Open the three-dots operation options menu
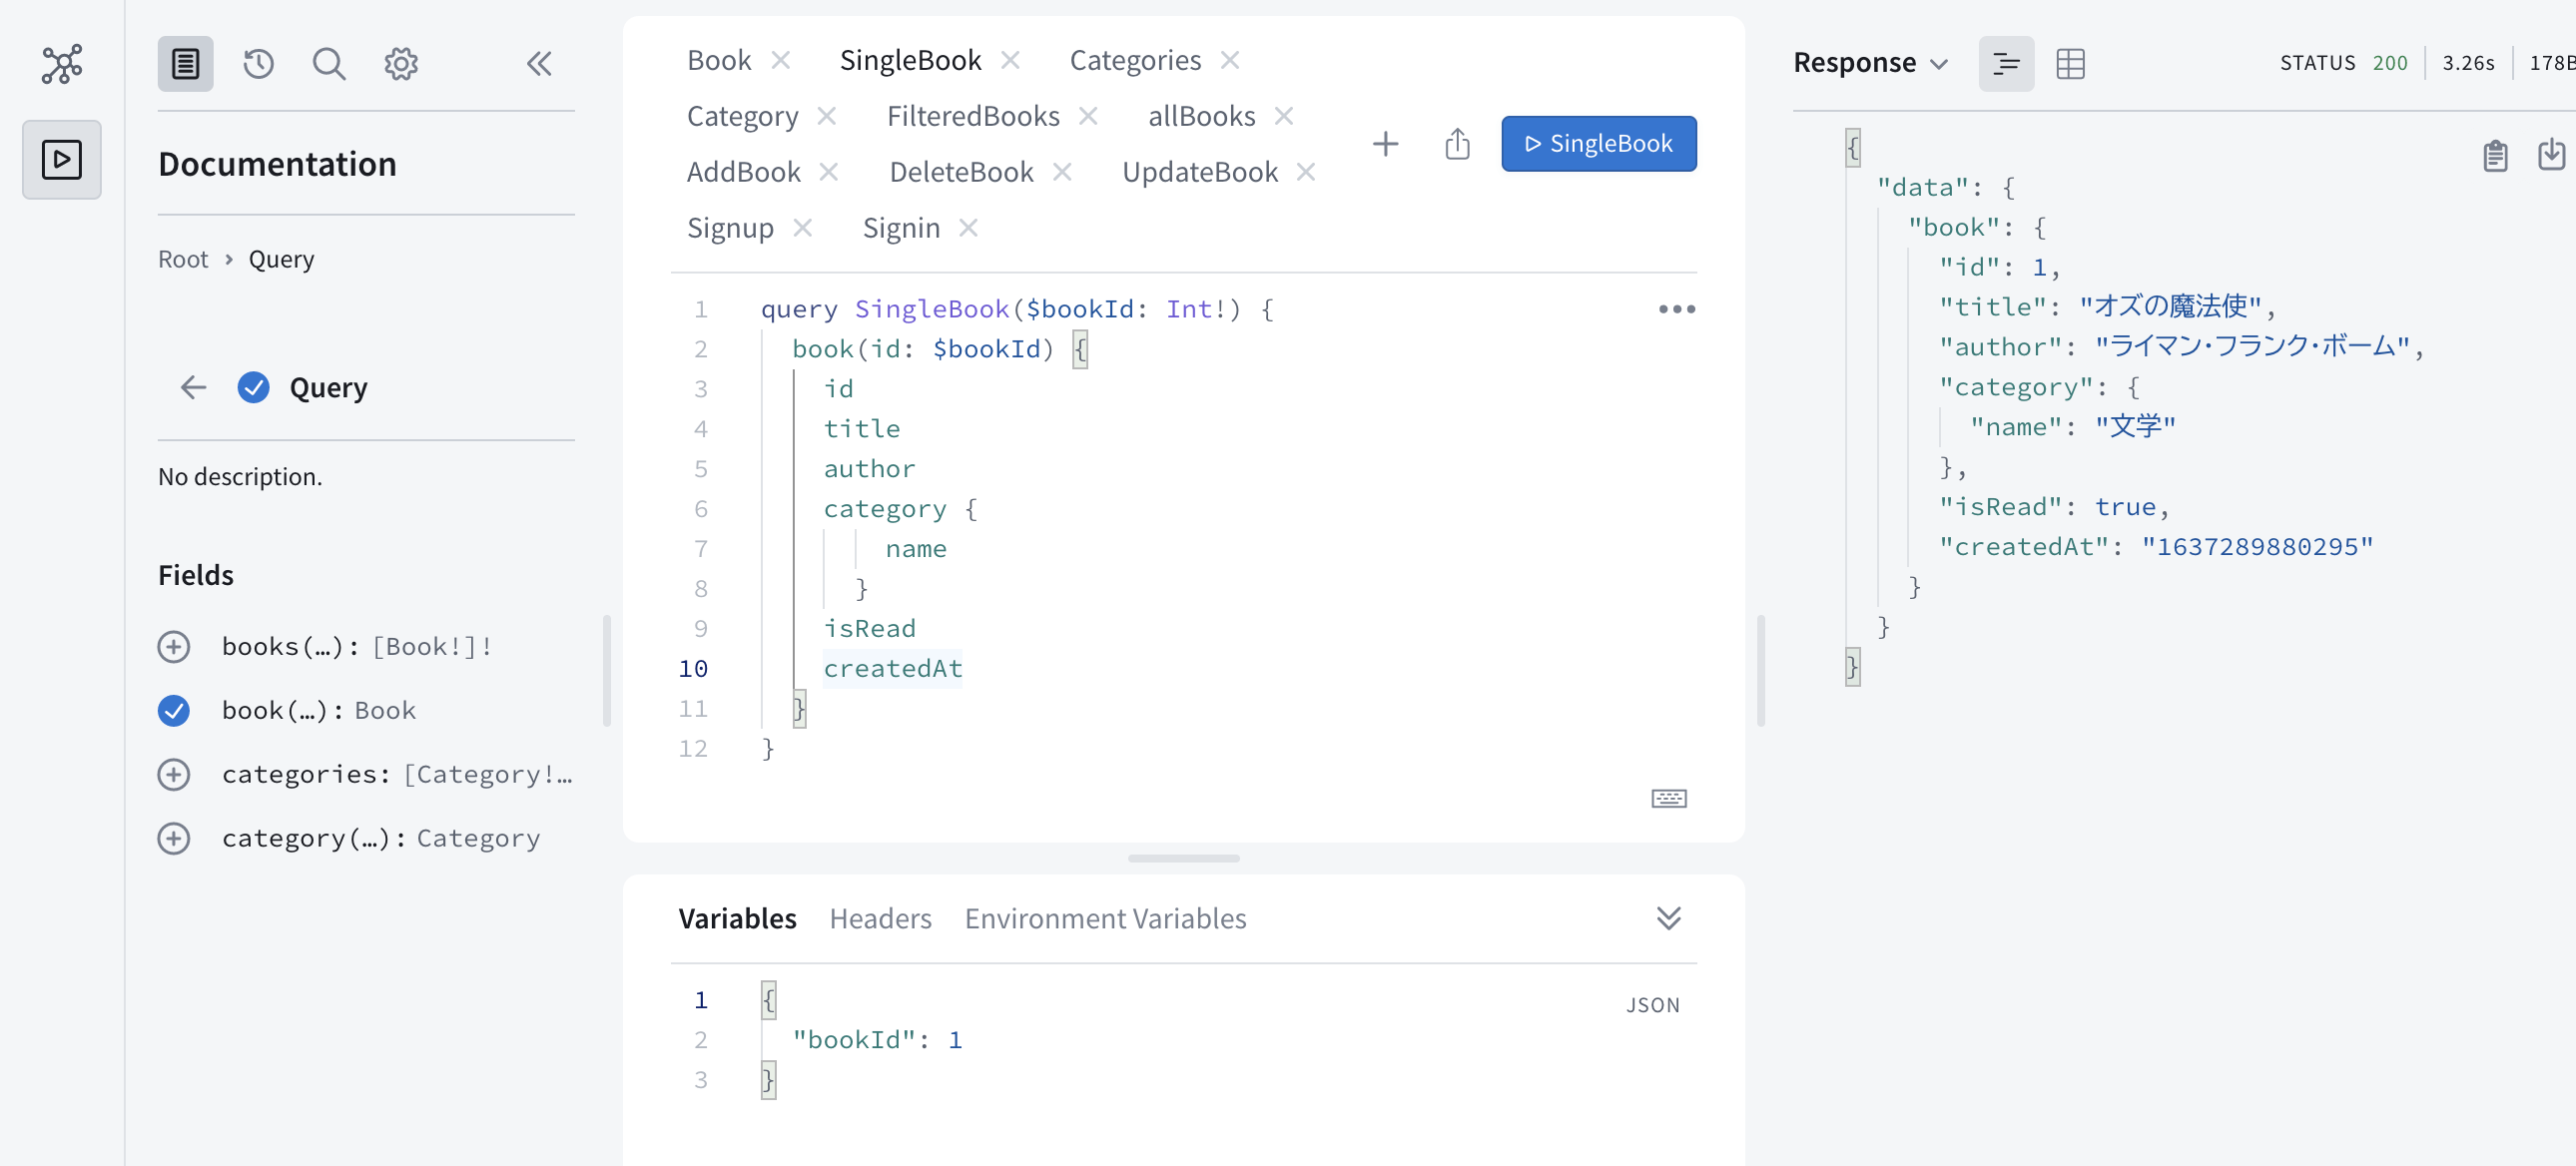Screen dimensions: 2576x1166 coord(1676,309)
